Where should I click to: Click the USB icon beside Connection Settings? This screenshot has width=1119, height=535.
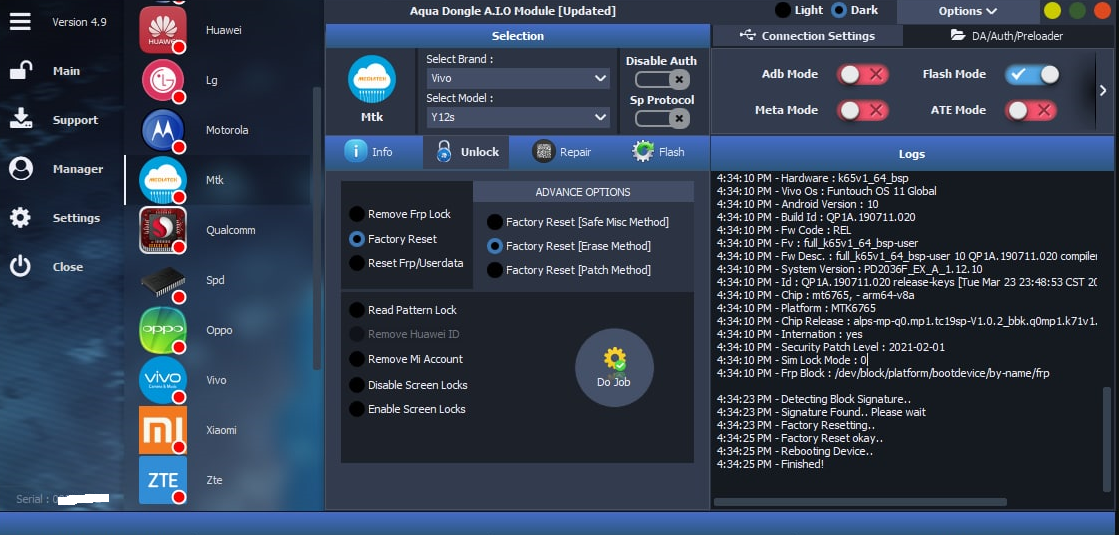(x=747, y=35)
